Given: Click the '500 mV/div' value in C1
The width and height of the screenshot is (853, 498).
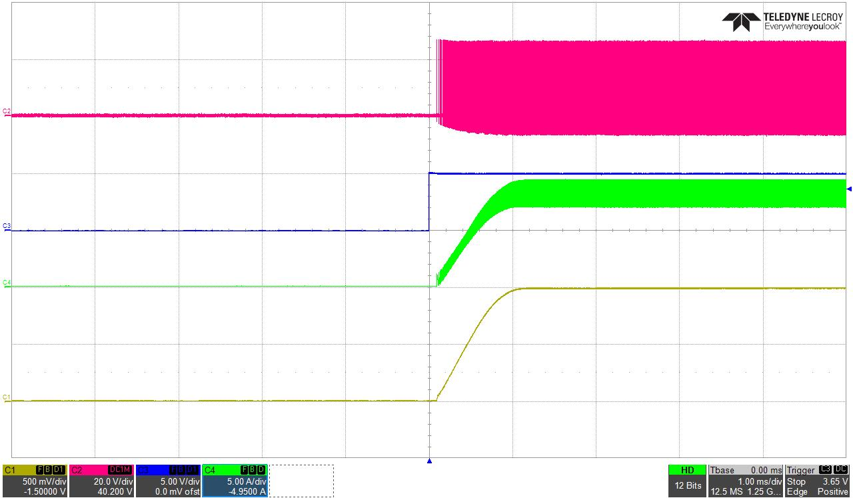Looking at the screenshot, I should [44, 482].
